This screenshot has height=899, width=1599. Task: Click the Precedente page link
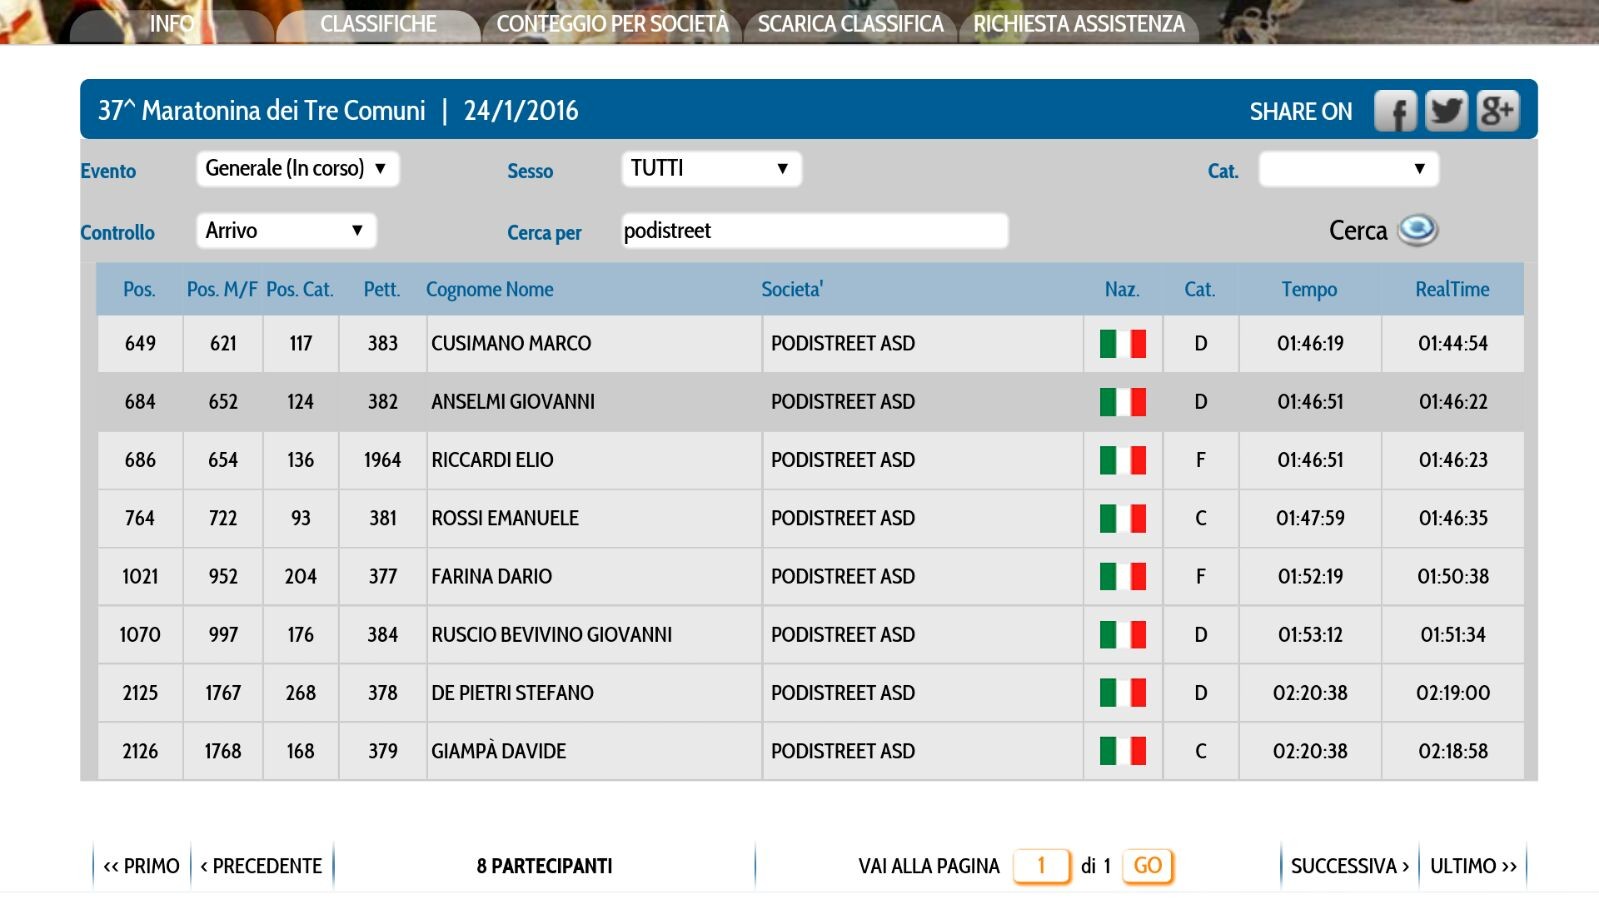[261, 866]
